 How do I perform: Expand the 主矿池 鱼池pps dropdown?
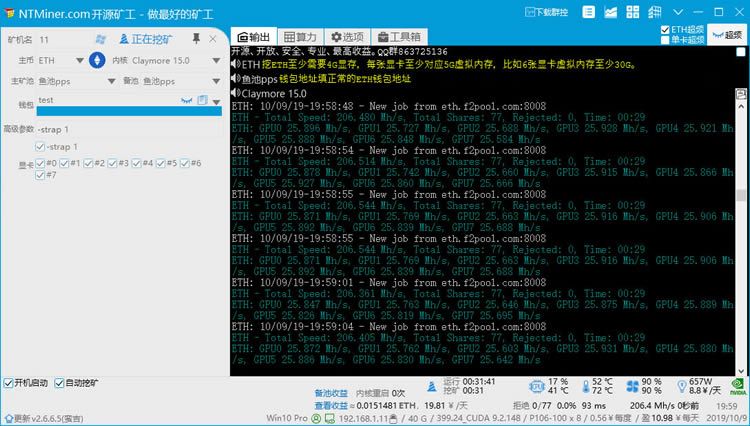click(111, 81)
